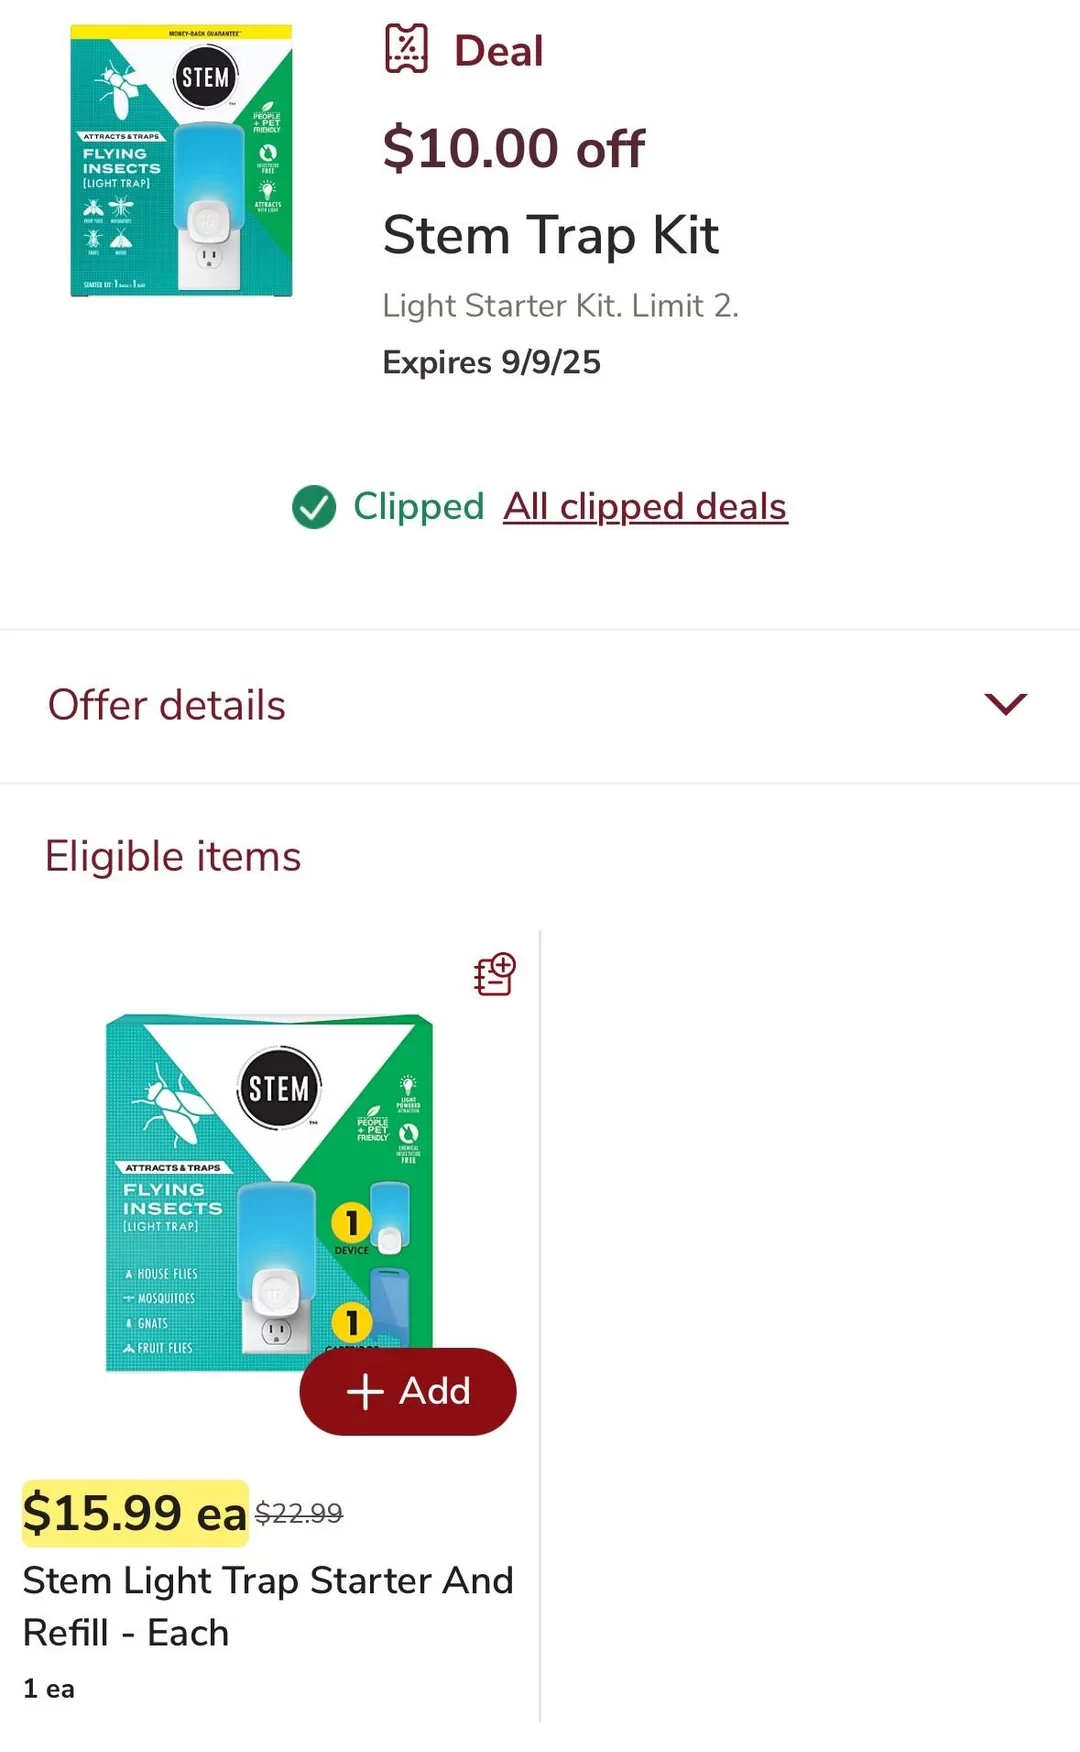Click the crossed-out $22.99 original price
The width and height of the screenshot is (1080, 1752).
point(299,1513)
